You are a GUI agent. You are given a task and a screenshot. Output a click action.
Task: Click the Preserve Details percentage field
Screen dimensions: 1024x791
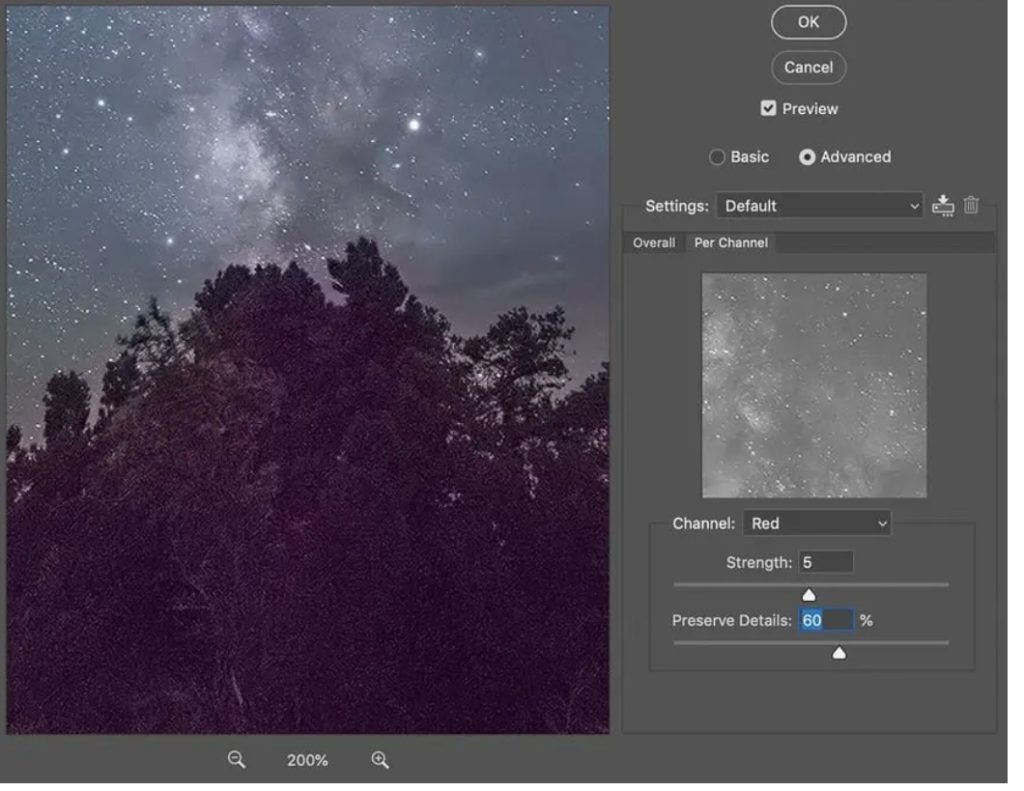click(825, 621)
